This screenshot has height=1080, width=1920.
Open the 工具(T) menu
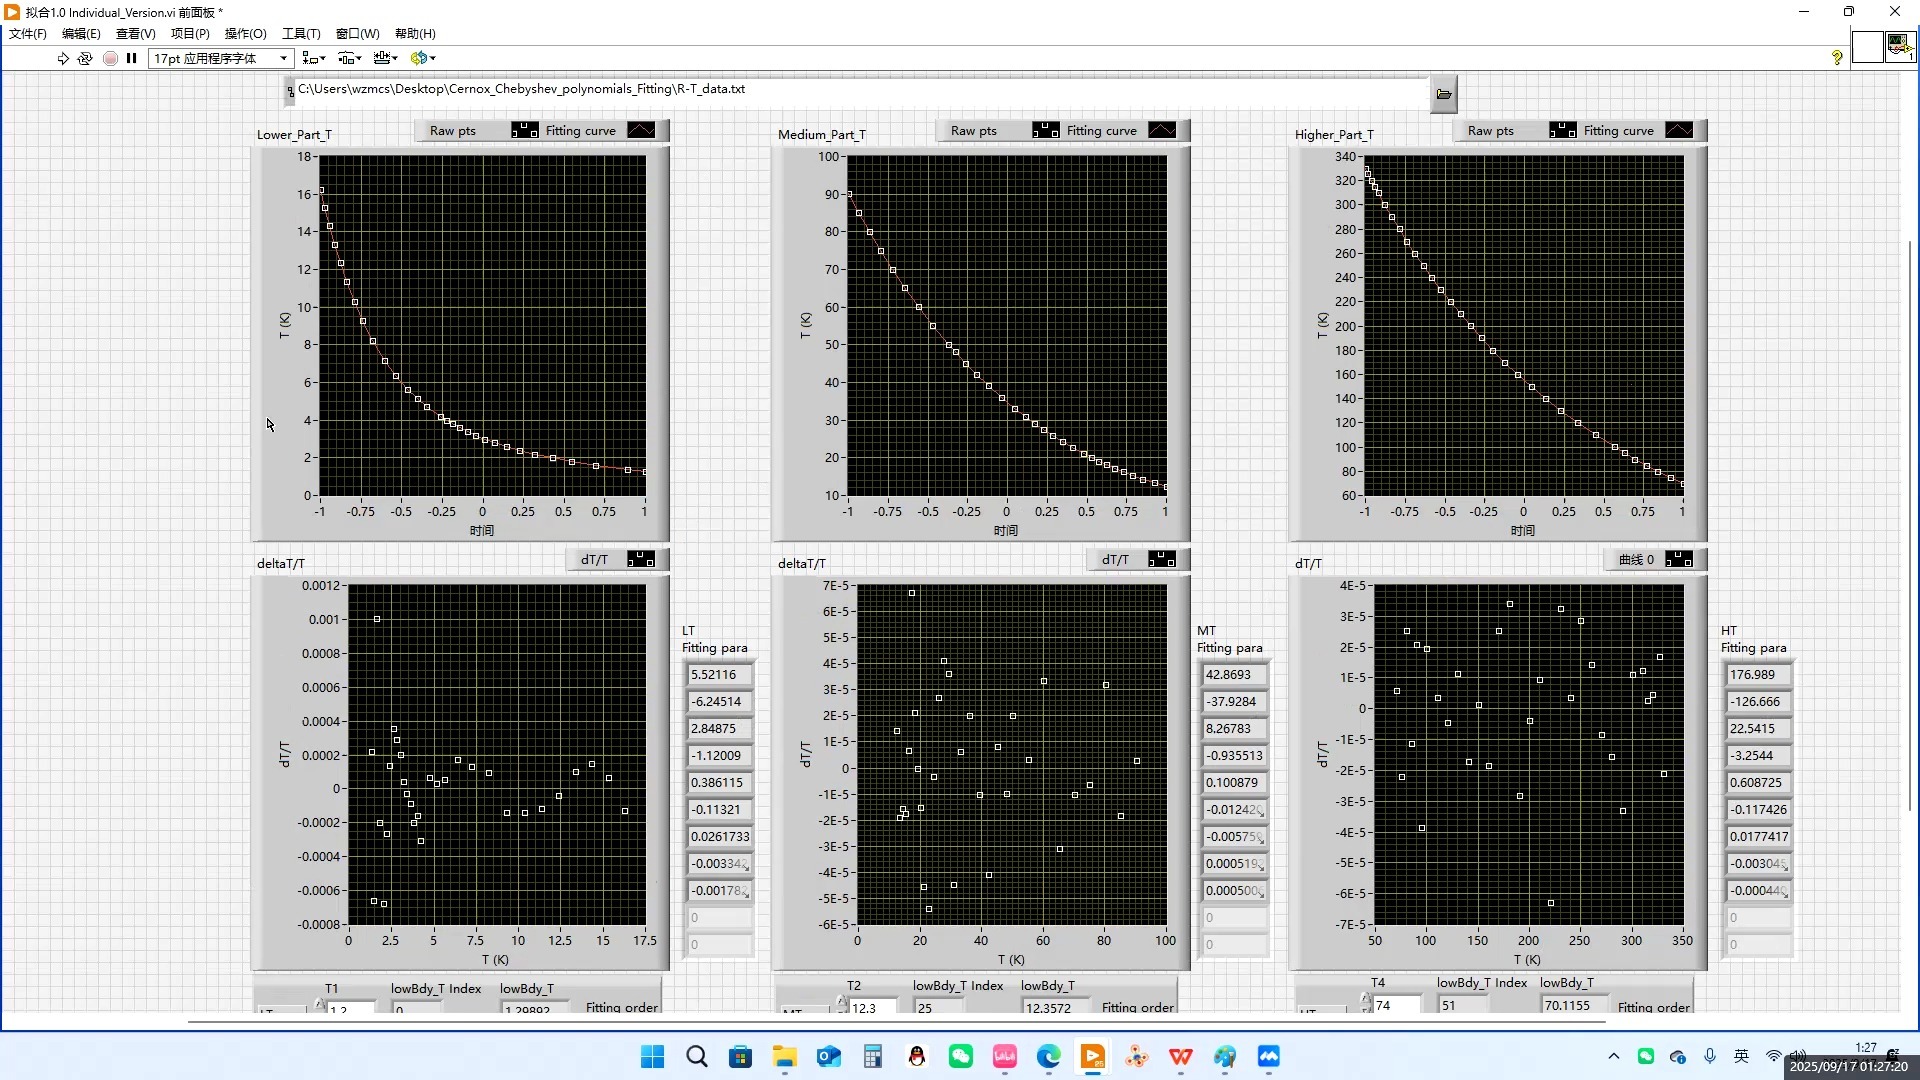[301, 33]
